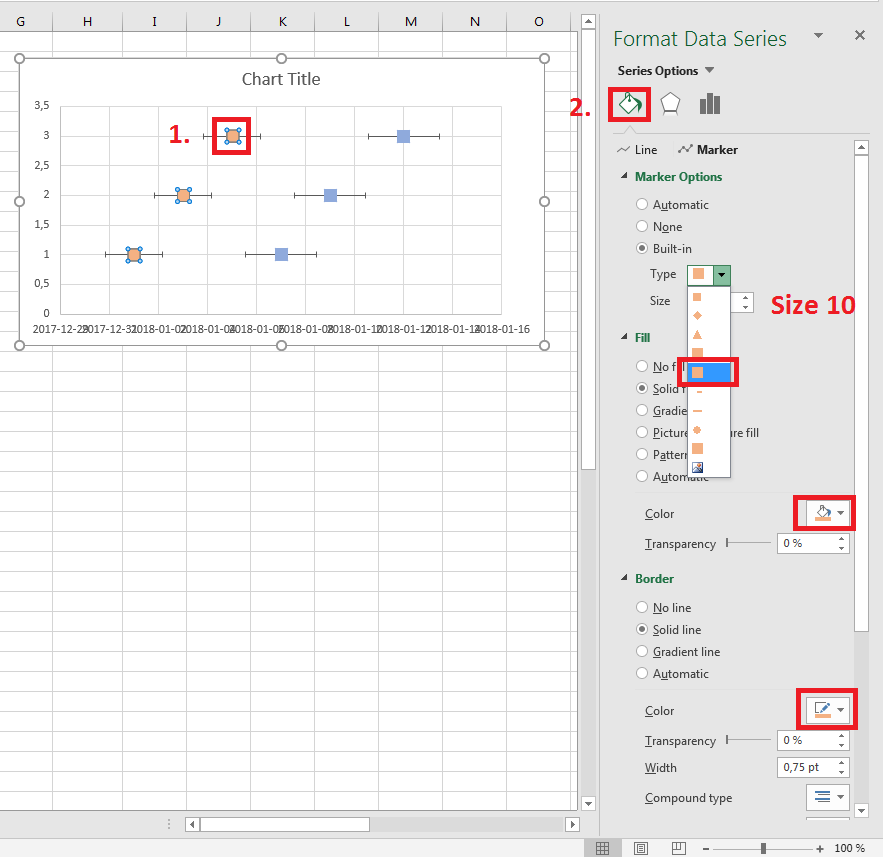Zoom in with the plus button

pyautogui.click(x=820, y=848)
